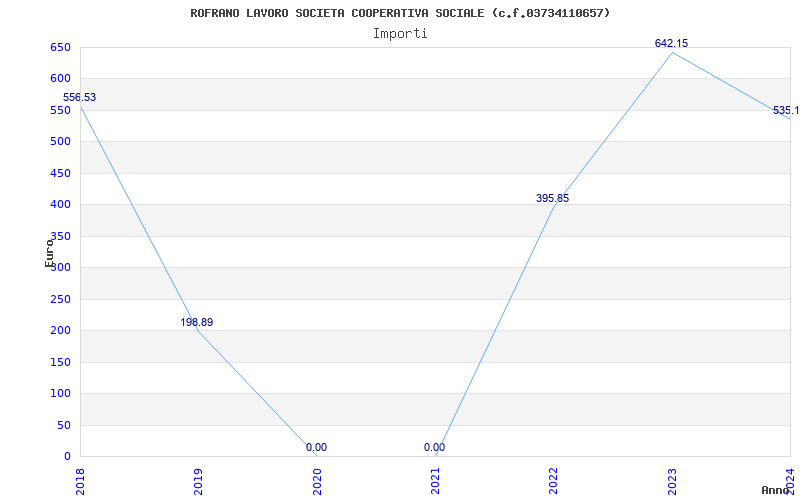800x500 pixels.
Task: Click the 300 y-axis tick label
Action: pyautogui.click(x=60, y=268)
